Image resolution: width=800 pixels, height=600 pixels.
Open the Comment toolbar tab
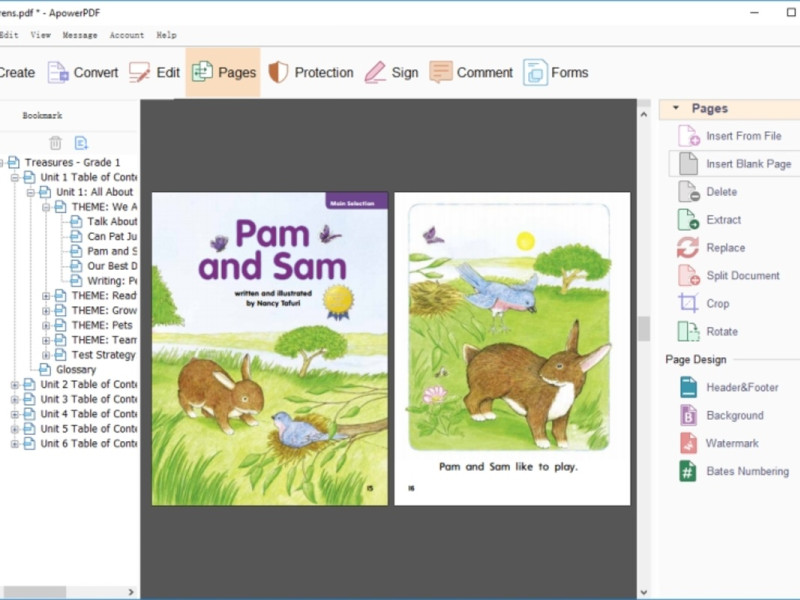pyautogui.click(x=471, y=72)
